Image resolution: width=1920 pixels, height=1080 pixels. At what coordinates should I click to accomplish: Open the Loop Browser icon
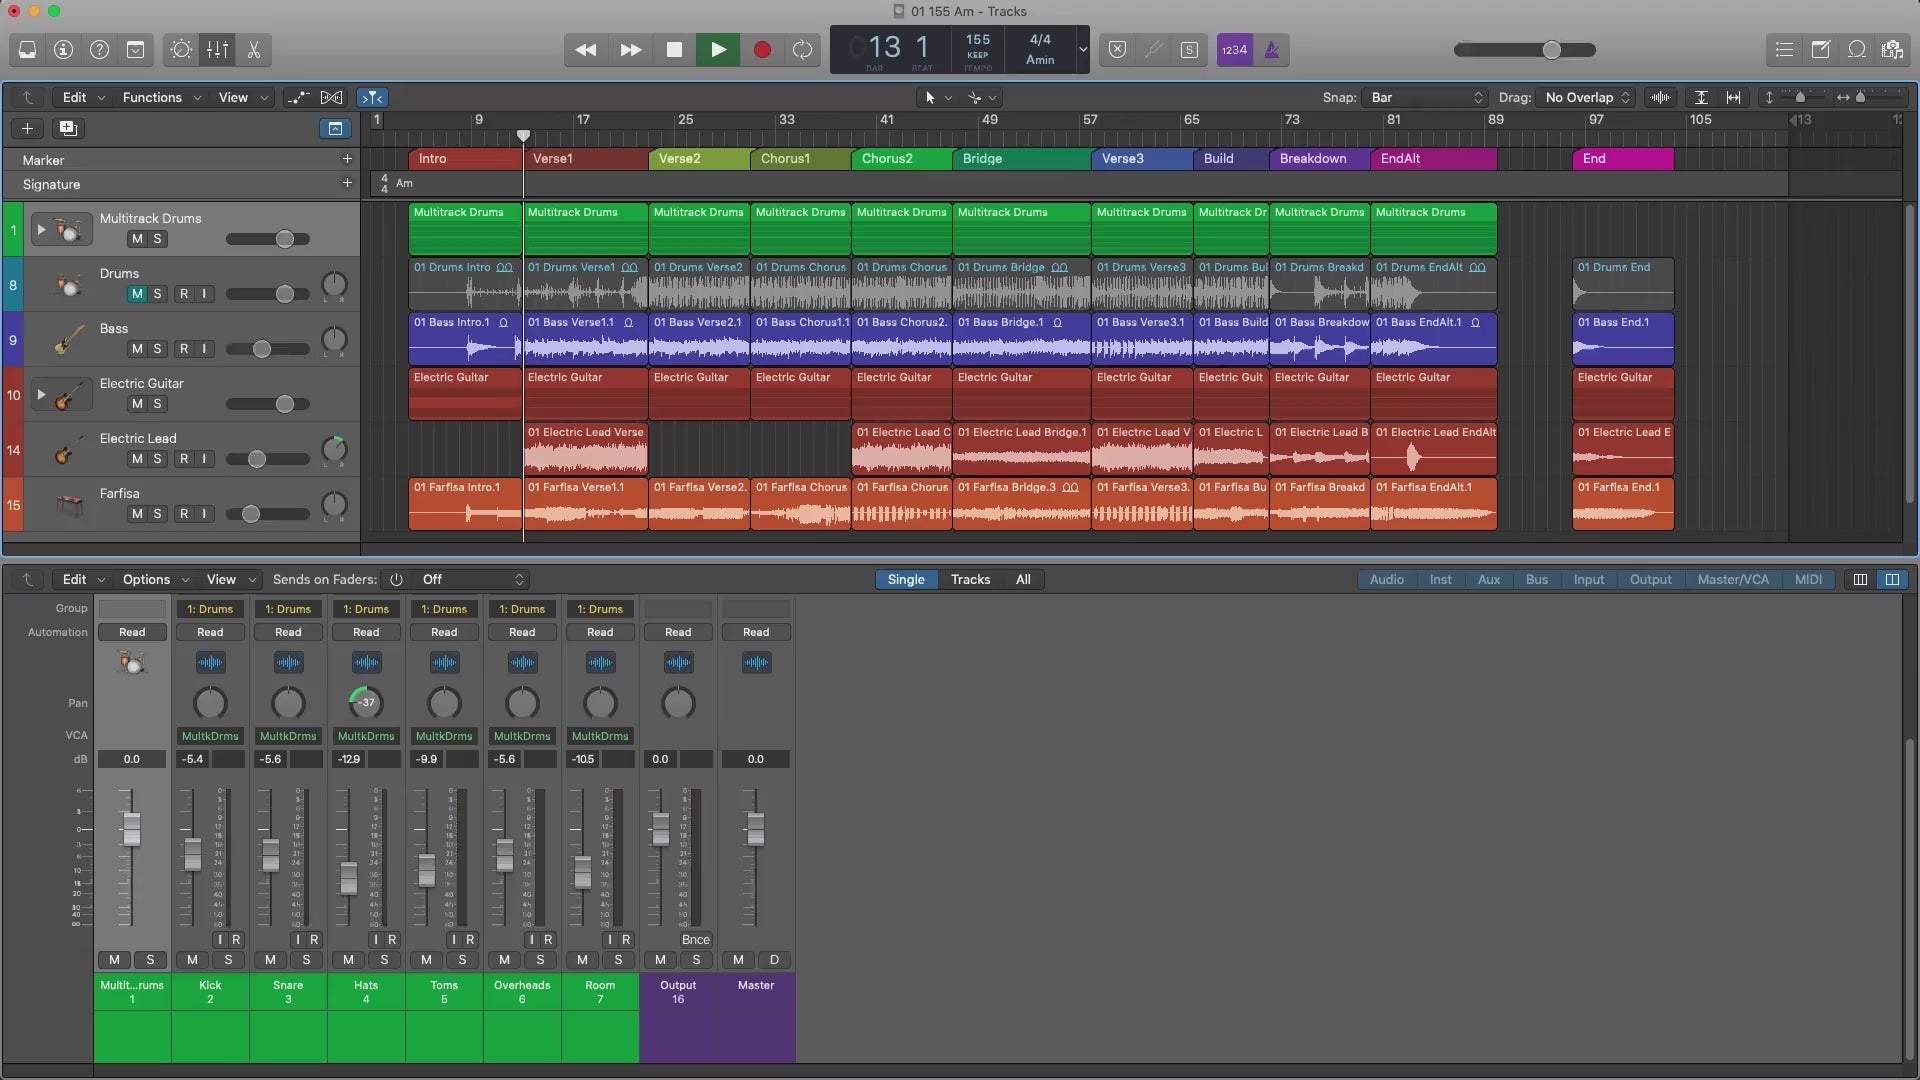pyautogui.click(x=1857, y=50)
